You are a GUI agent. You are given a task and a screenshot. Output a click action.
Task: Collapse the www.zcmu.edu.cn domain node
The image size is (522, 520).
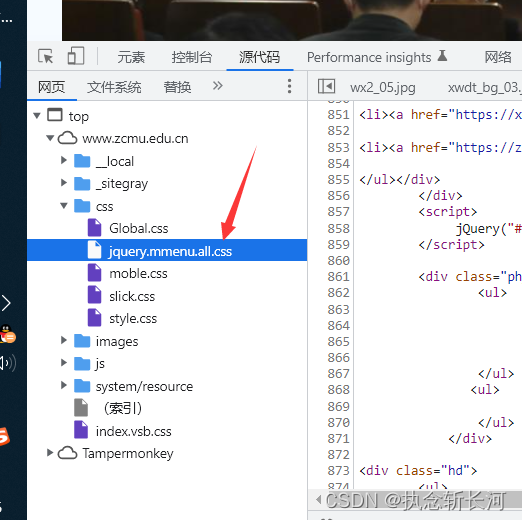pyautogui.click(x=50, y=138)
